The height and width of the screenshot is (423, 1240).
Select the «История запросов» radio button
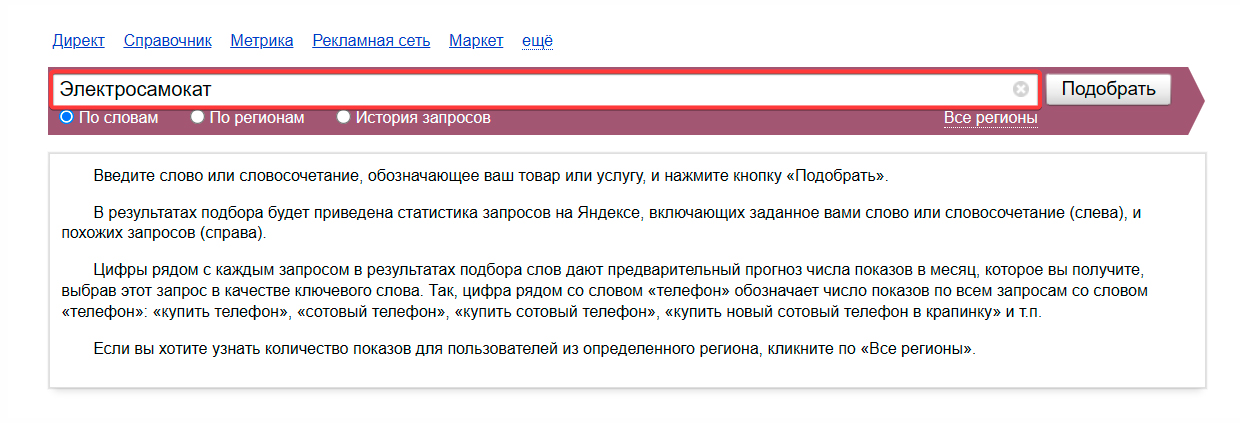point(343,117)
